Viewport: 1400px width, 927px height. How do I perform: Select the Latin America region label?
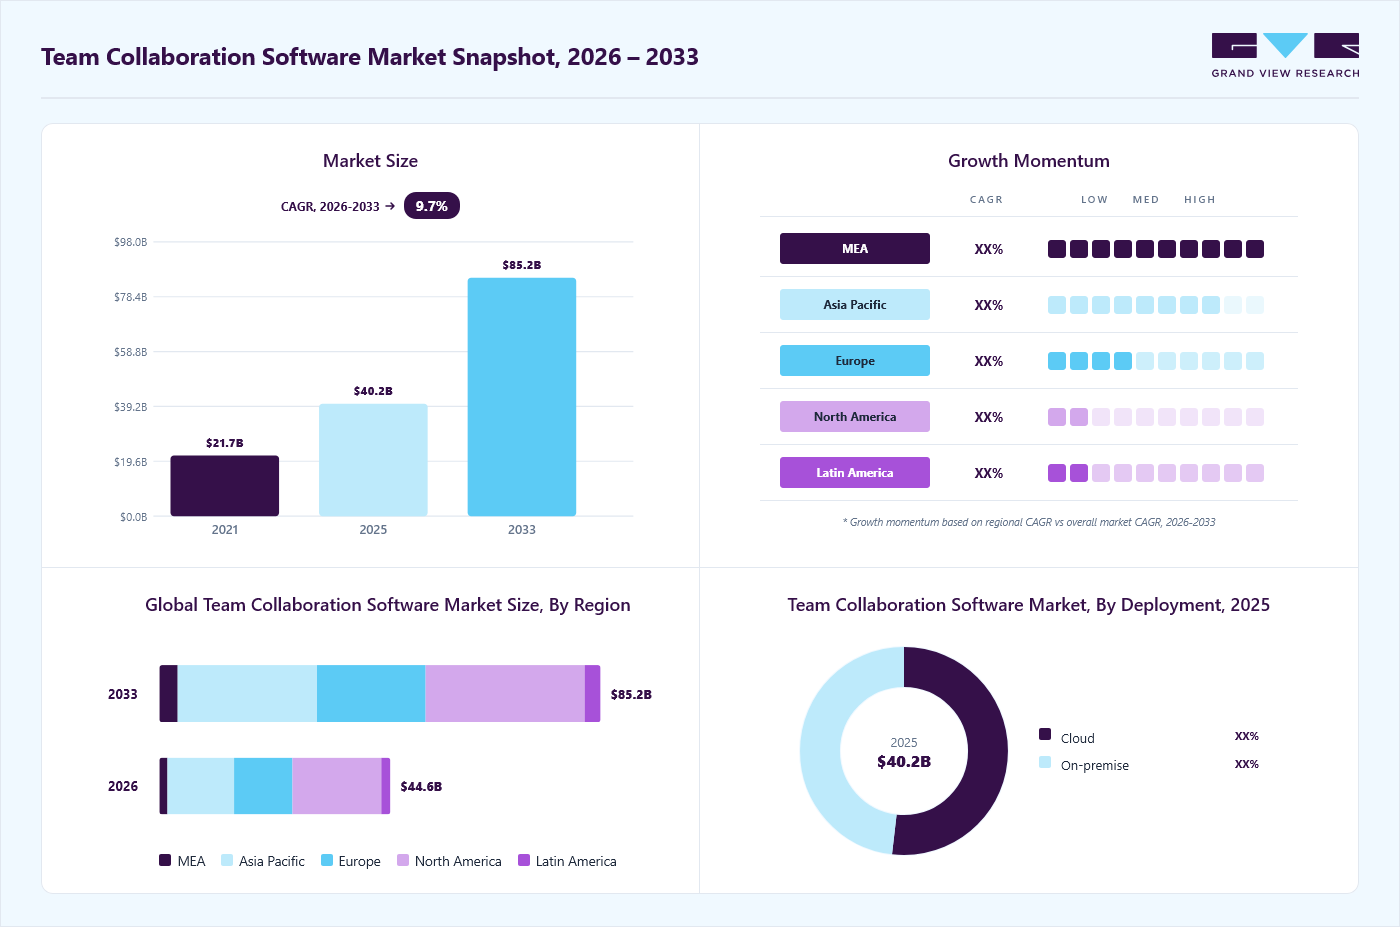(x=855, y=473)
